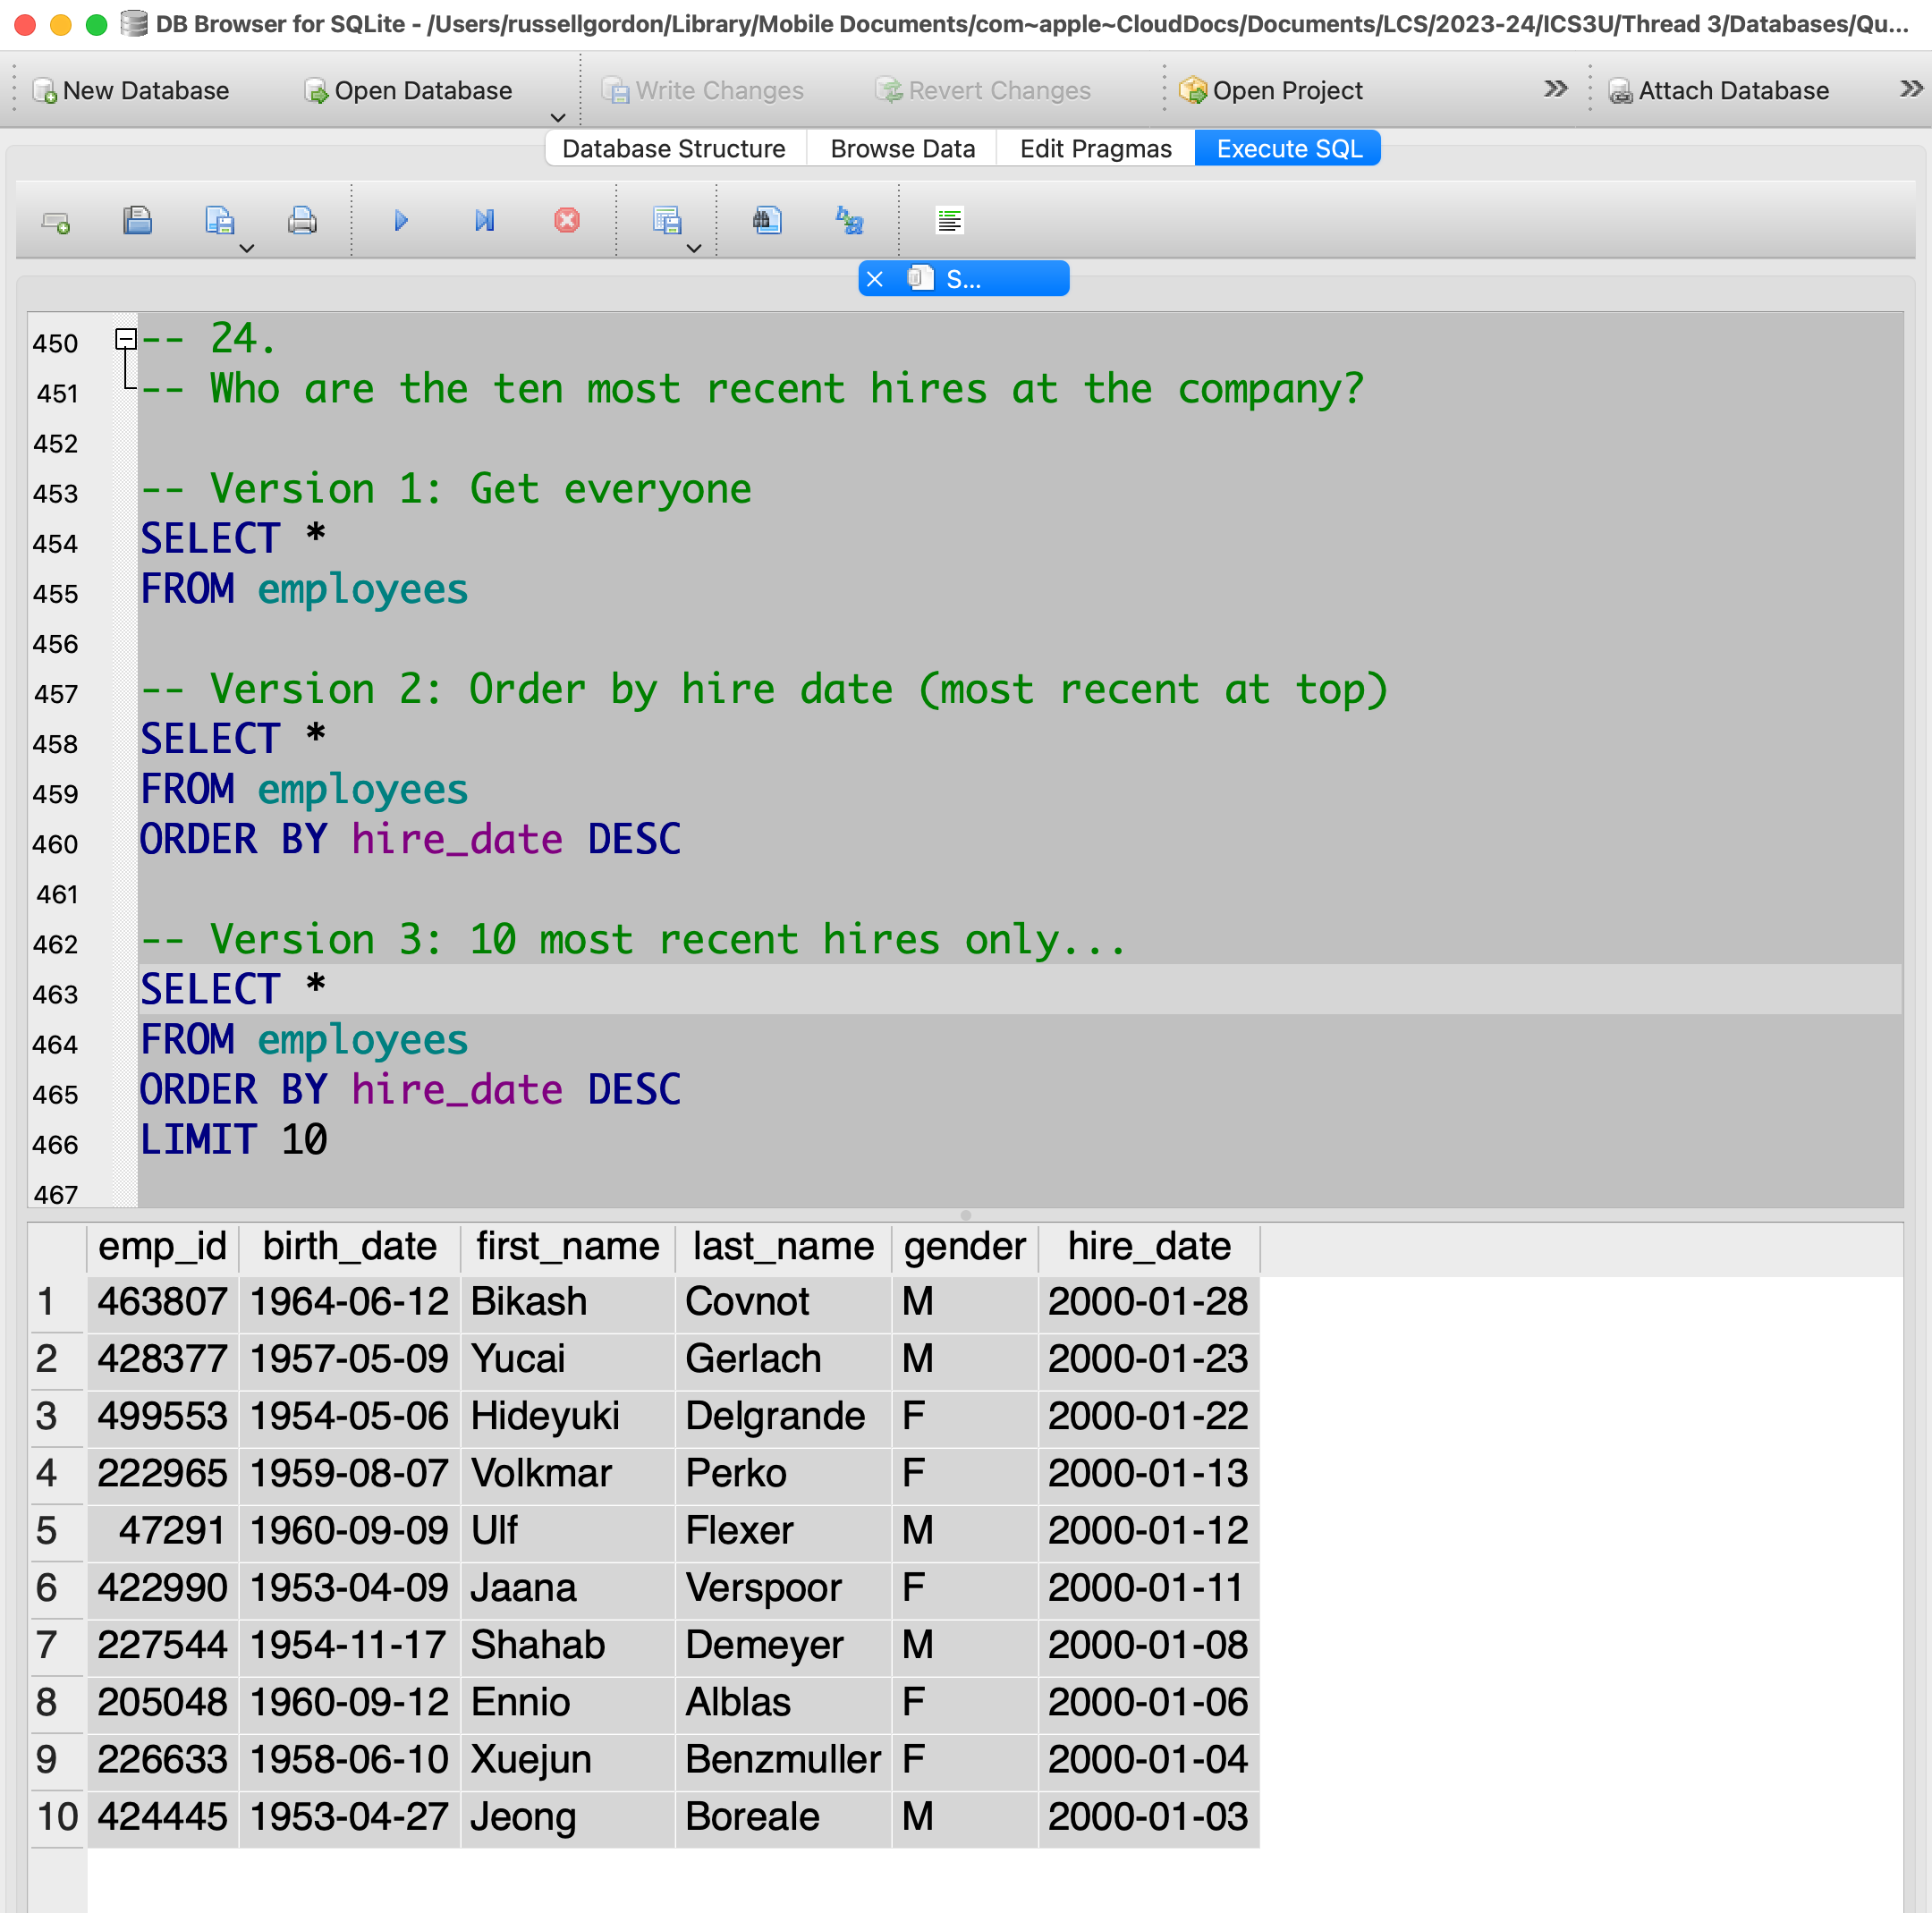The image size is (1932, 1913).
Task: Click the Open new SQL tab icon
Action: pos(56,221)
